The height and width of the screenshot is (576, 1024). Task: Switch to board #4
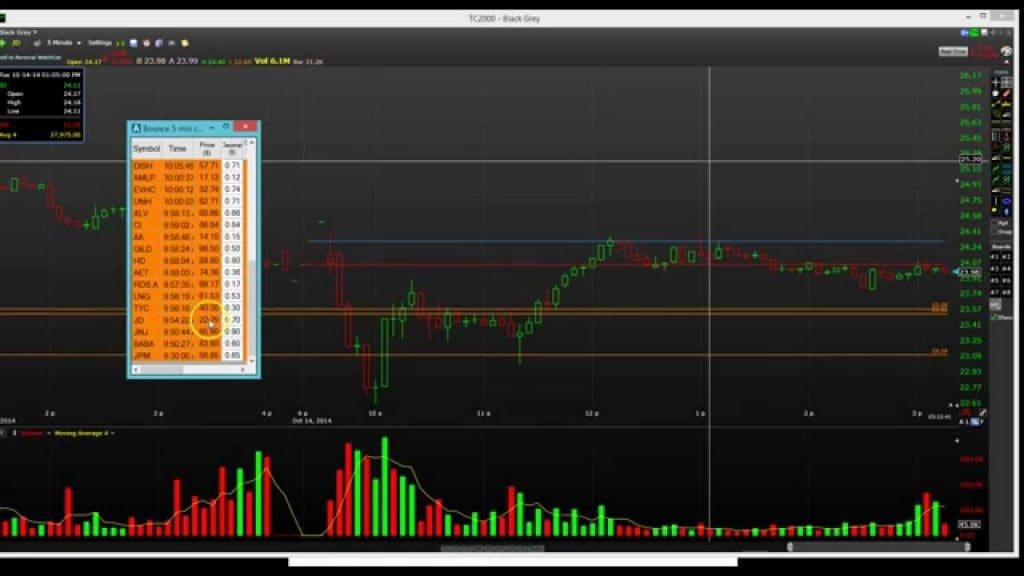click(x=1006, y=268)
